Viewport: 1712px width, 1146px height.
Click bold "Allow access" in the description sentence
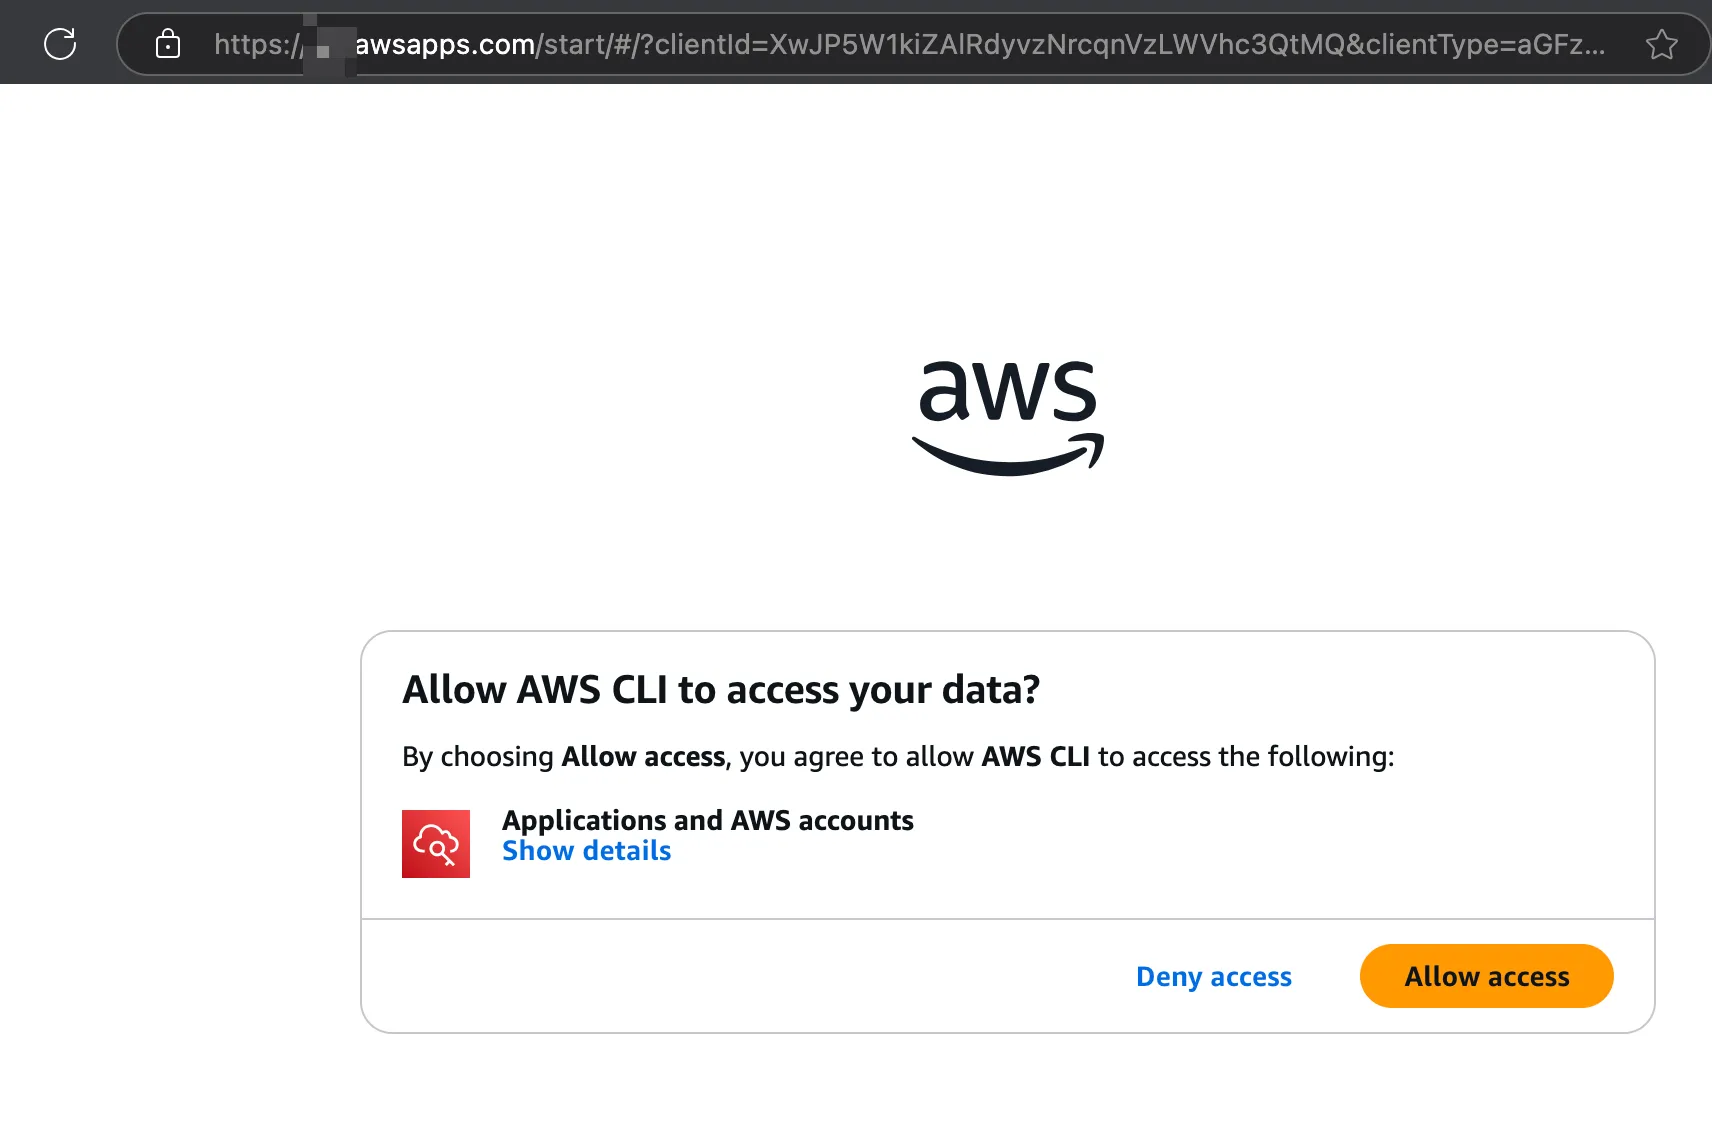tap(643, 757)
